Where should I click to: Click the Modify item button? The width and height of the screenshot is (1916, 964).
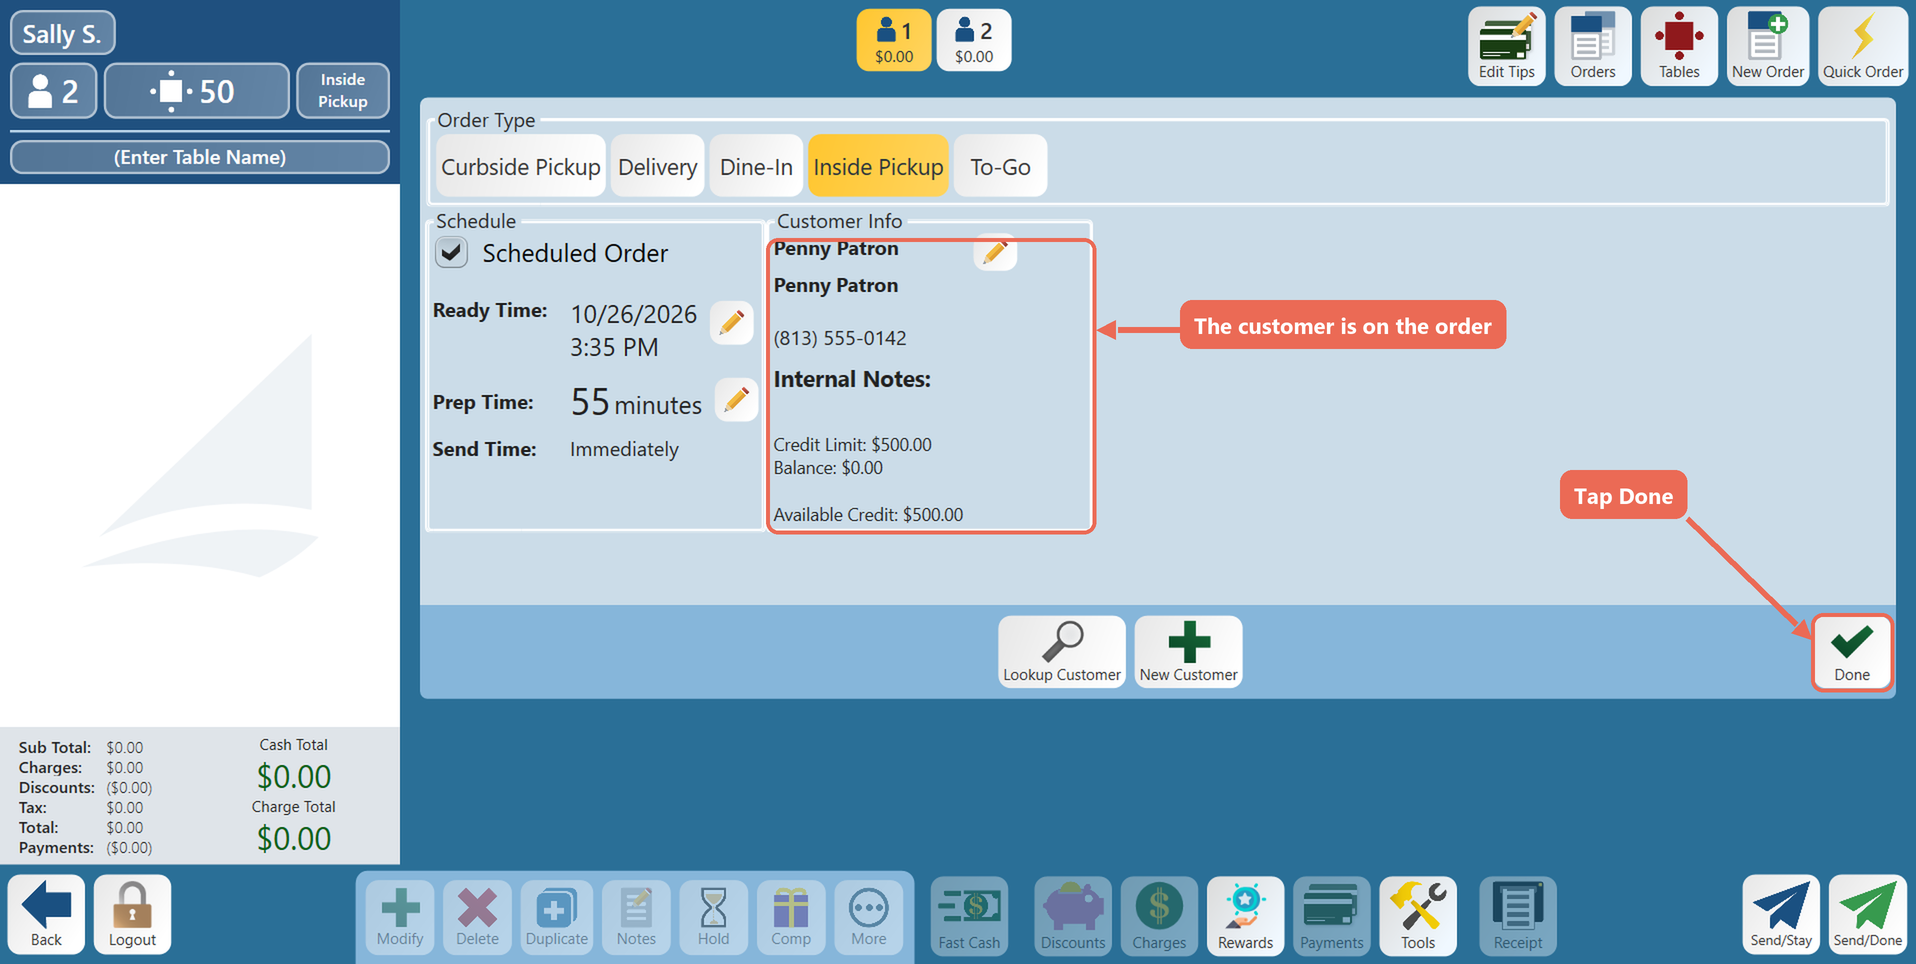(400, 917)
